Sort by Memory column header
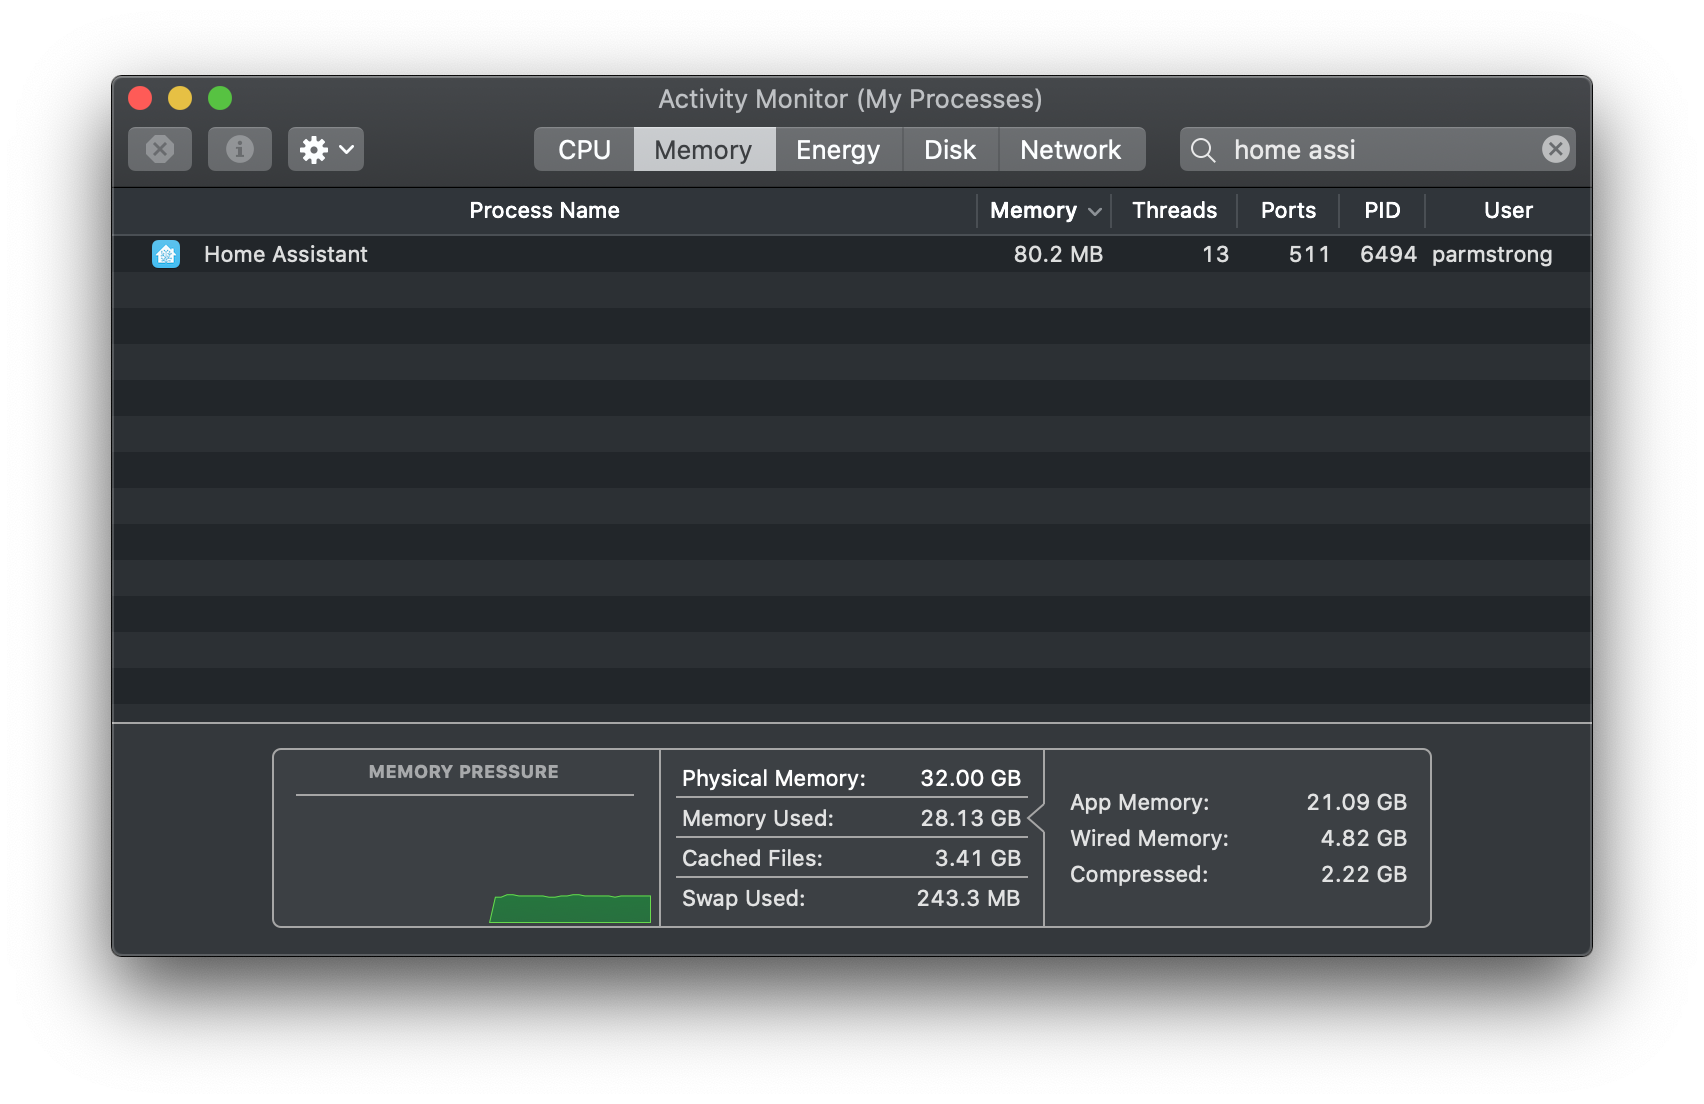Screen dimensions: 1704x1104 1044,210
